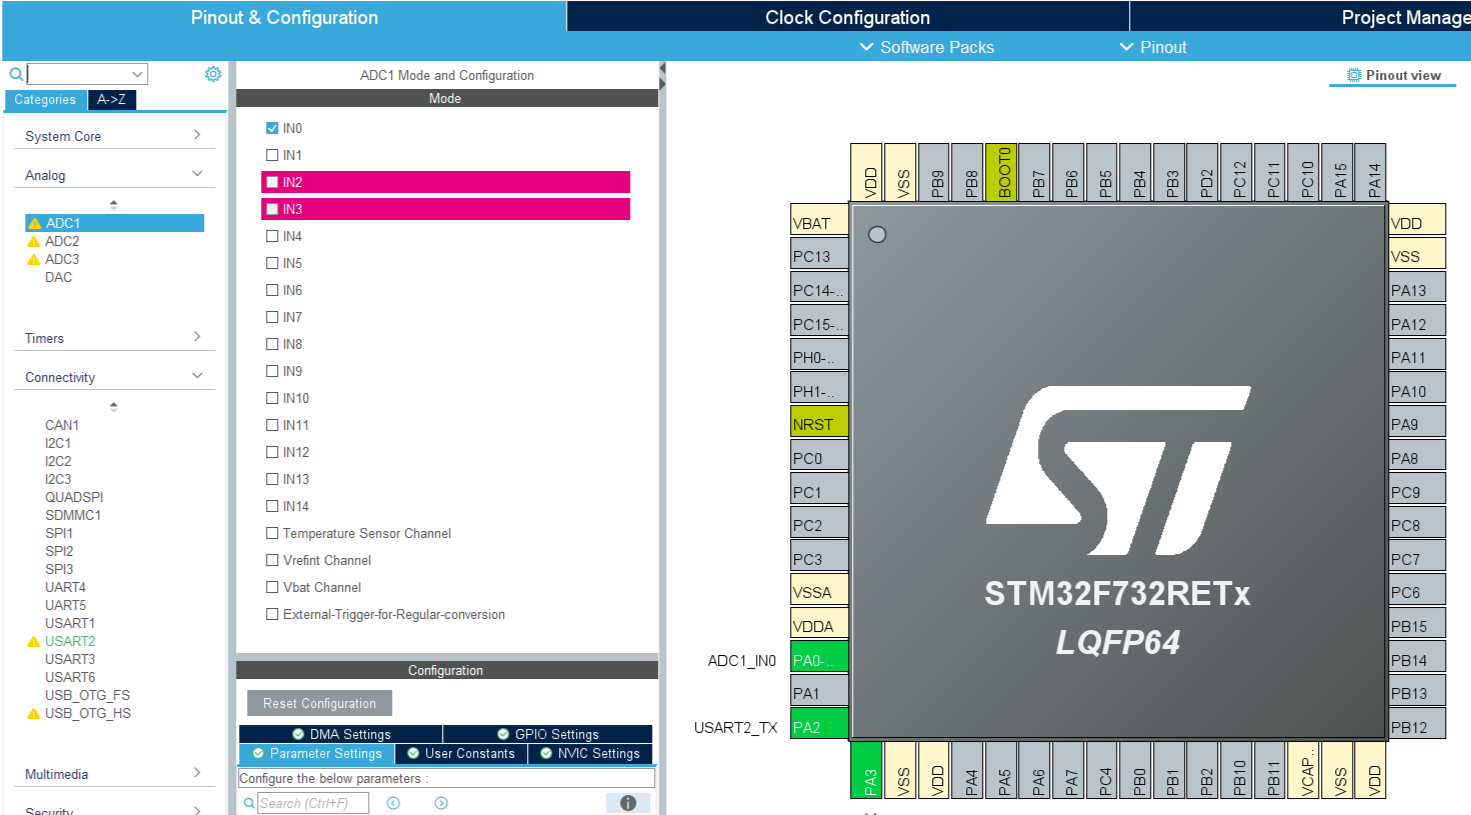Click the parameter Search input field

[x=313, y=803]
